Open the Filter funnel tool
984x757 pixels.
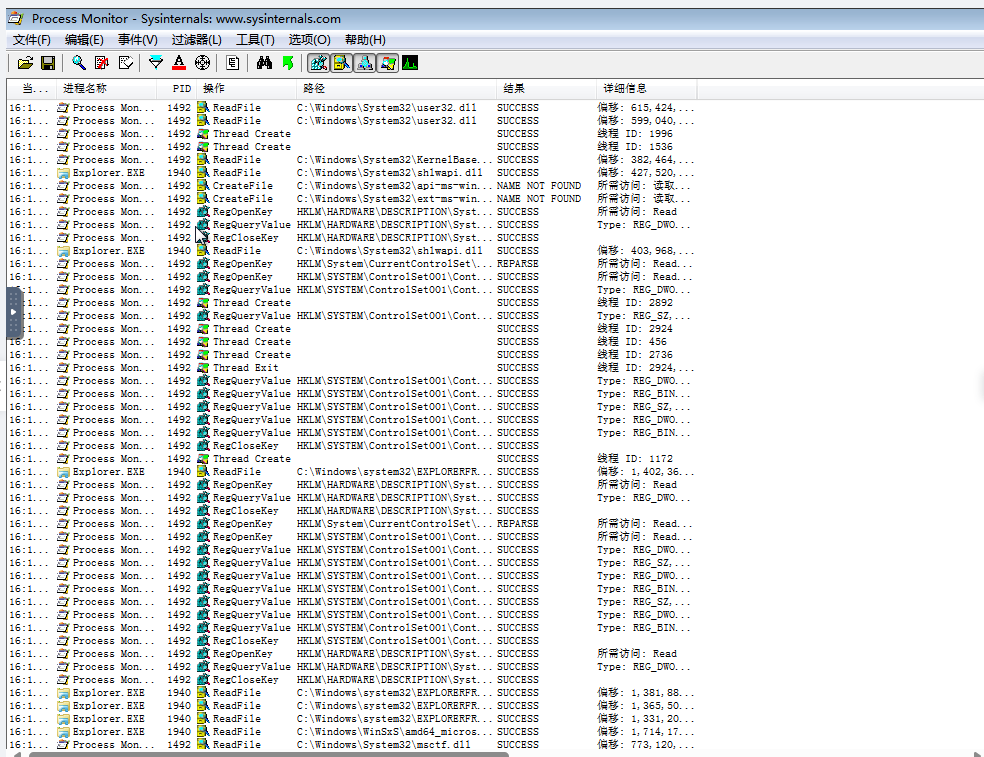(156, 63)
